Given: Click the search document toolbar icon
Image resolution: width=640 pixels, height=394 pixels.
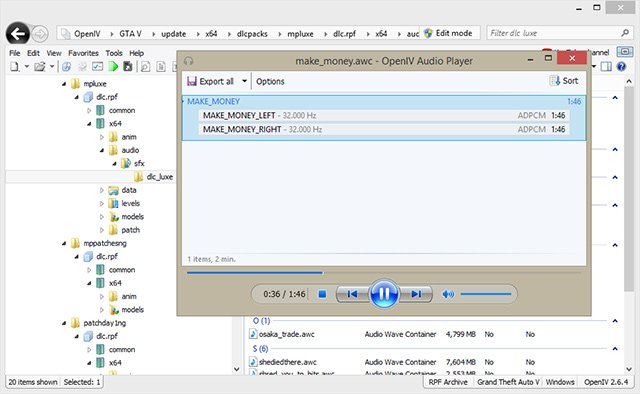Looking at the screenshot, I should [x=145, y=67].
